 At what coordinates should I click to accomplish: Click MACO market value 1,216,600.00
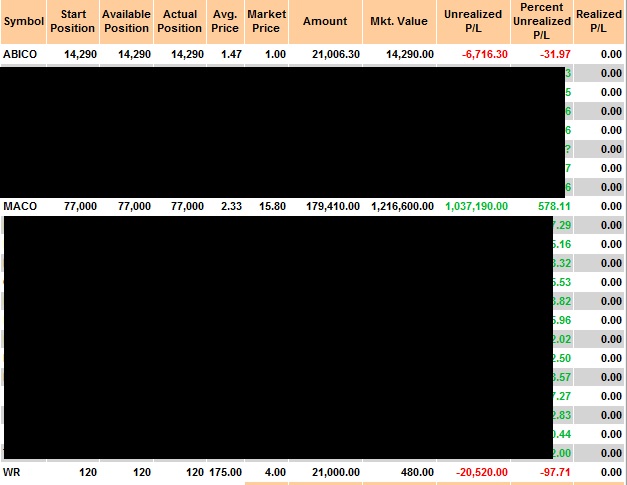[x=403, y=206]
